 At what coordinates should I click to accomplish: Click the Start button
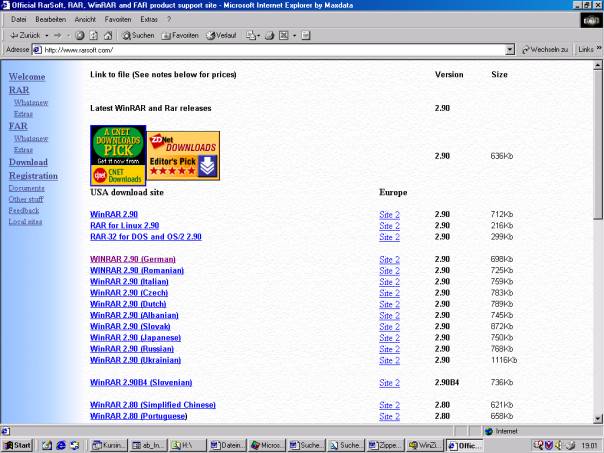(17, 445)
